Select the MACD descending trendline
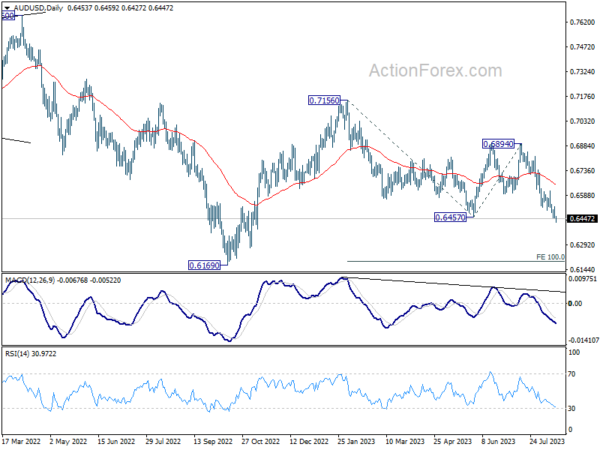 pyautogui.click(x=455, y=285)
